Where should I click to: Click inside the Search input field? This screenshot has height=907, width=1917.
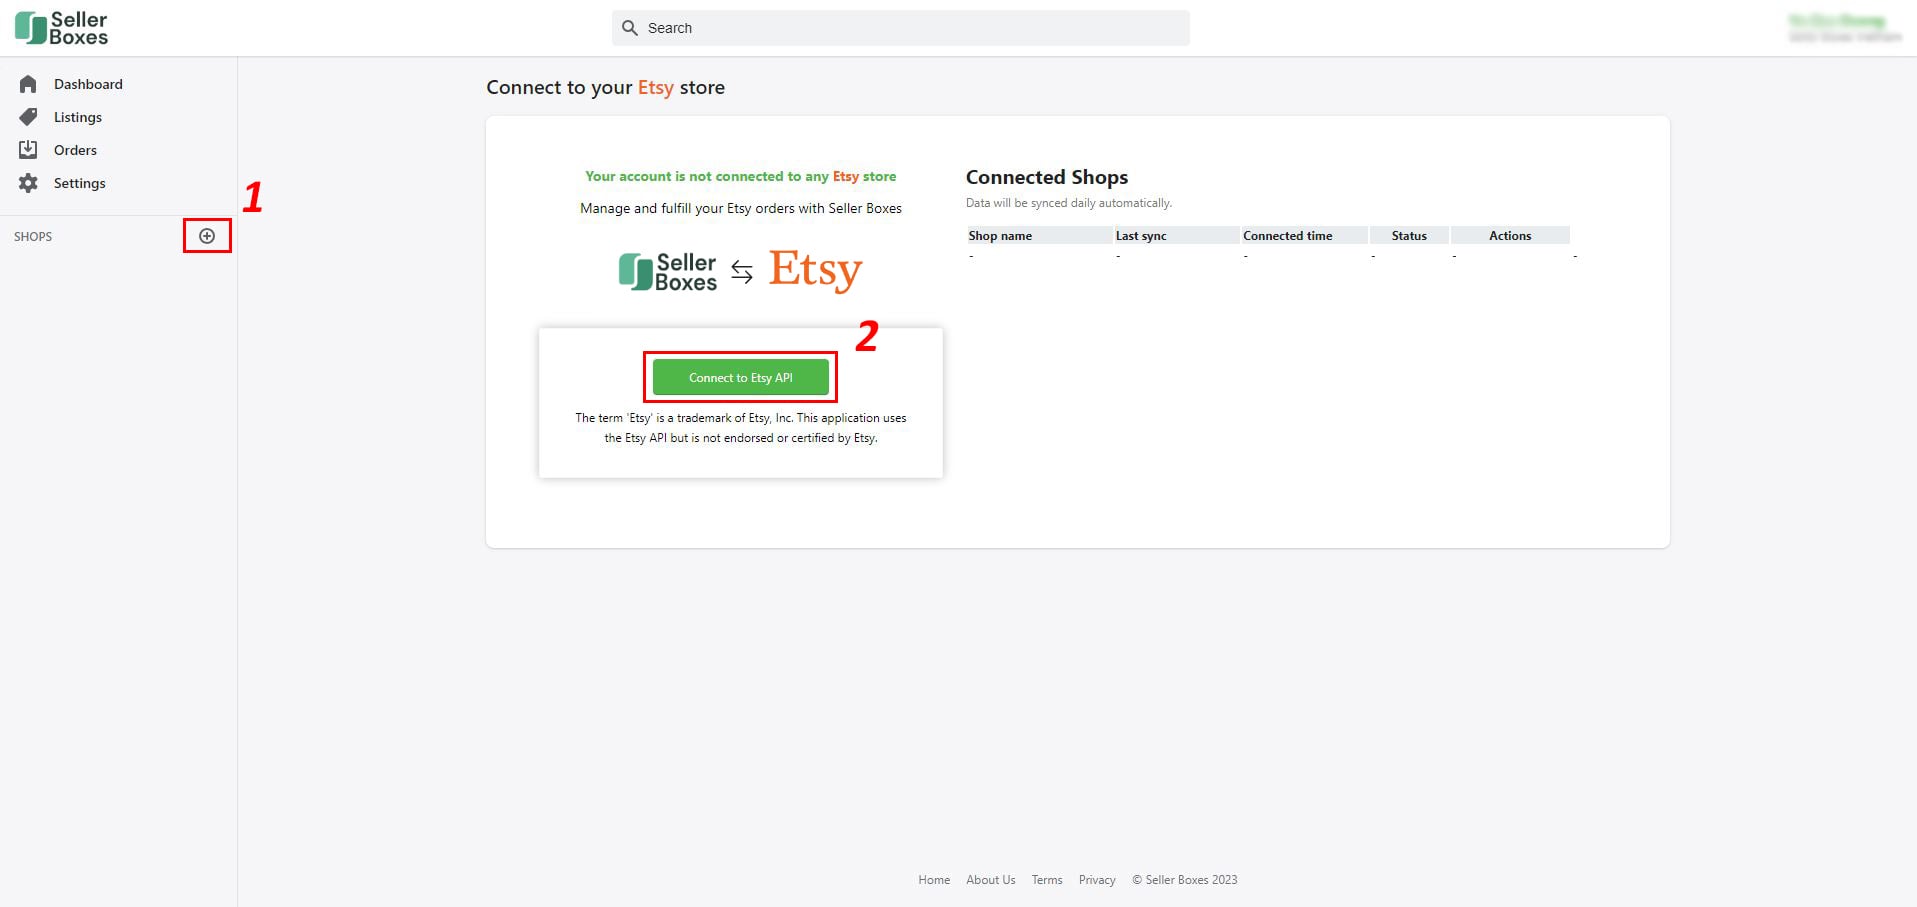pos(900,28)
